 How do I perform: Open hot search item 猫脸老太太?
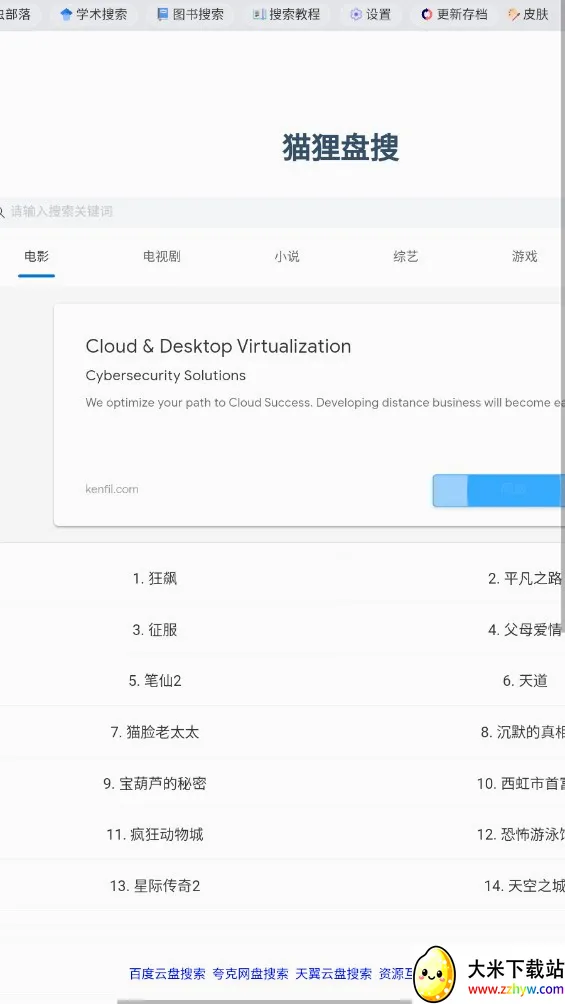coord(155,732)
